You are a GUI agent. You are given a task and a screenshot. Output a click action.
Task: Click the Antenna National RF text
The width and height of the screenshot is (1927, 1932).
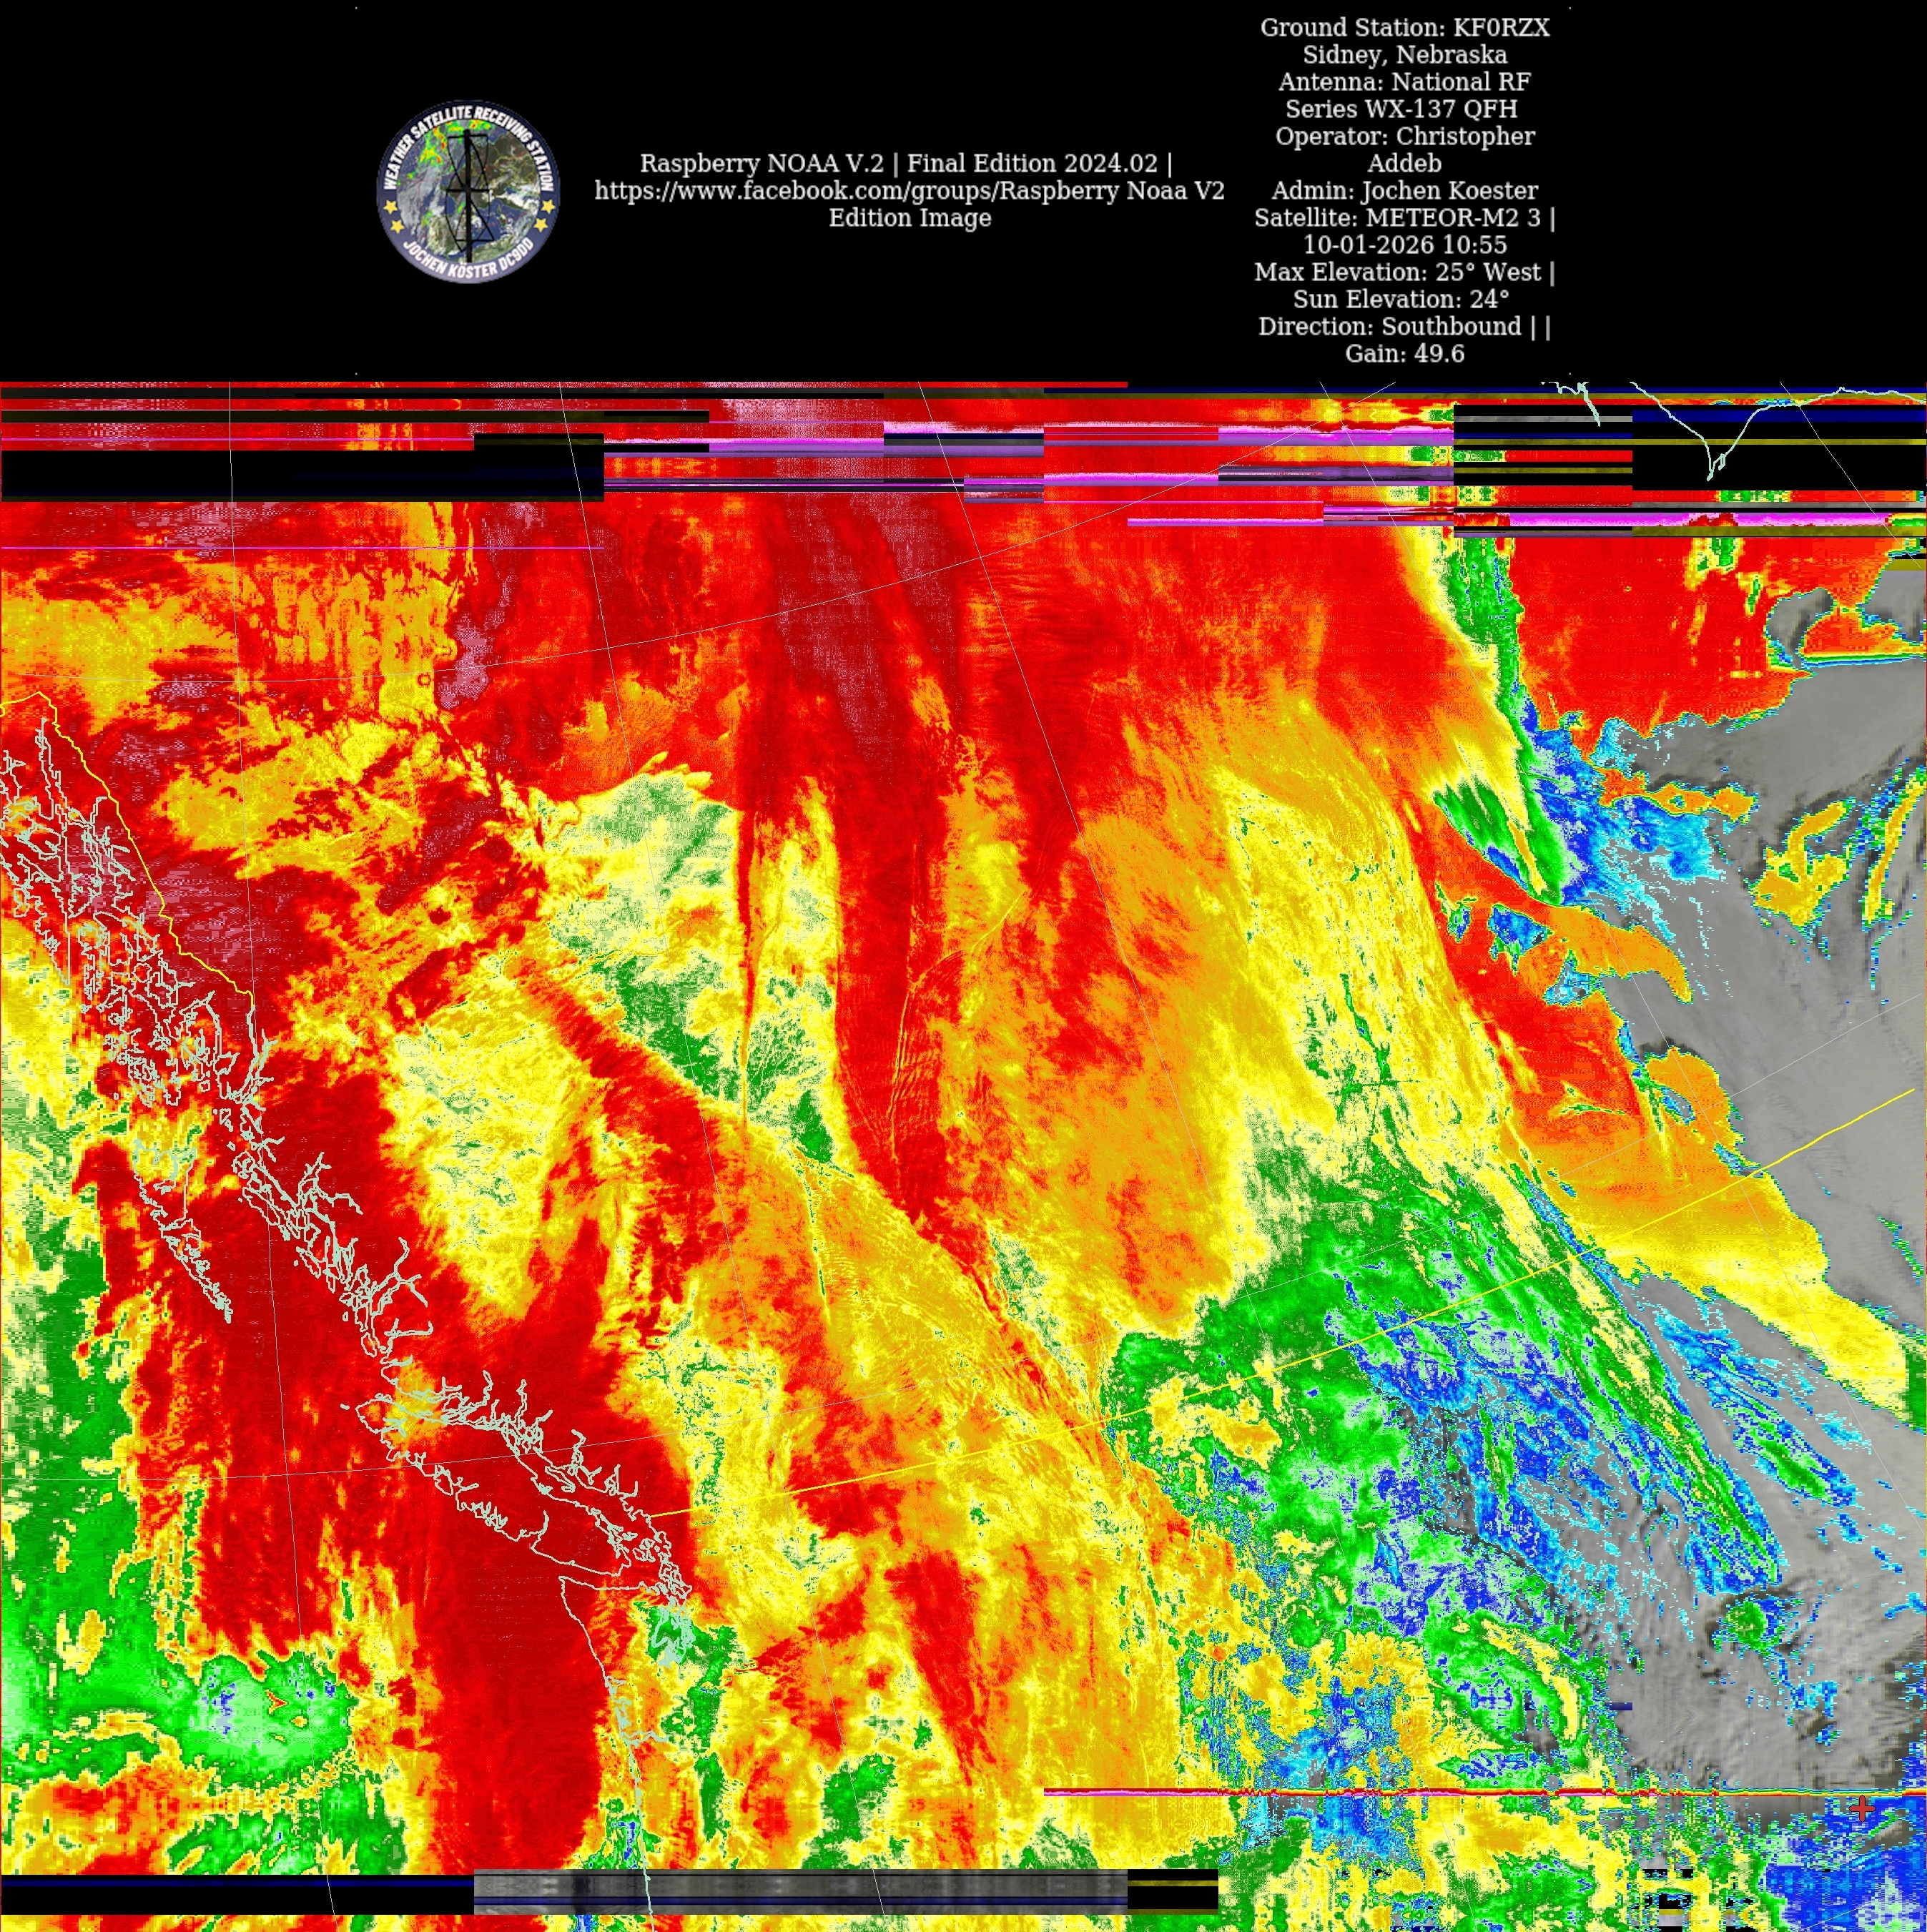1404,82
